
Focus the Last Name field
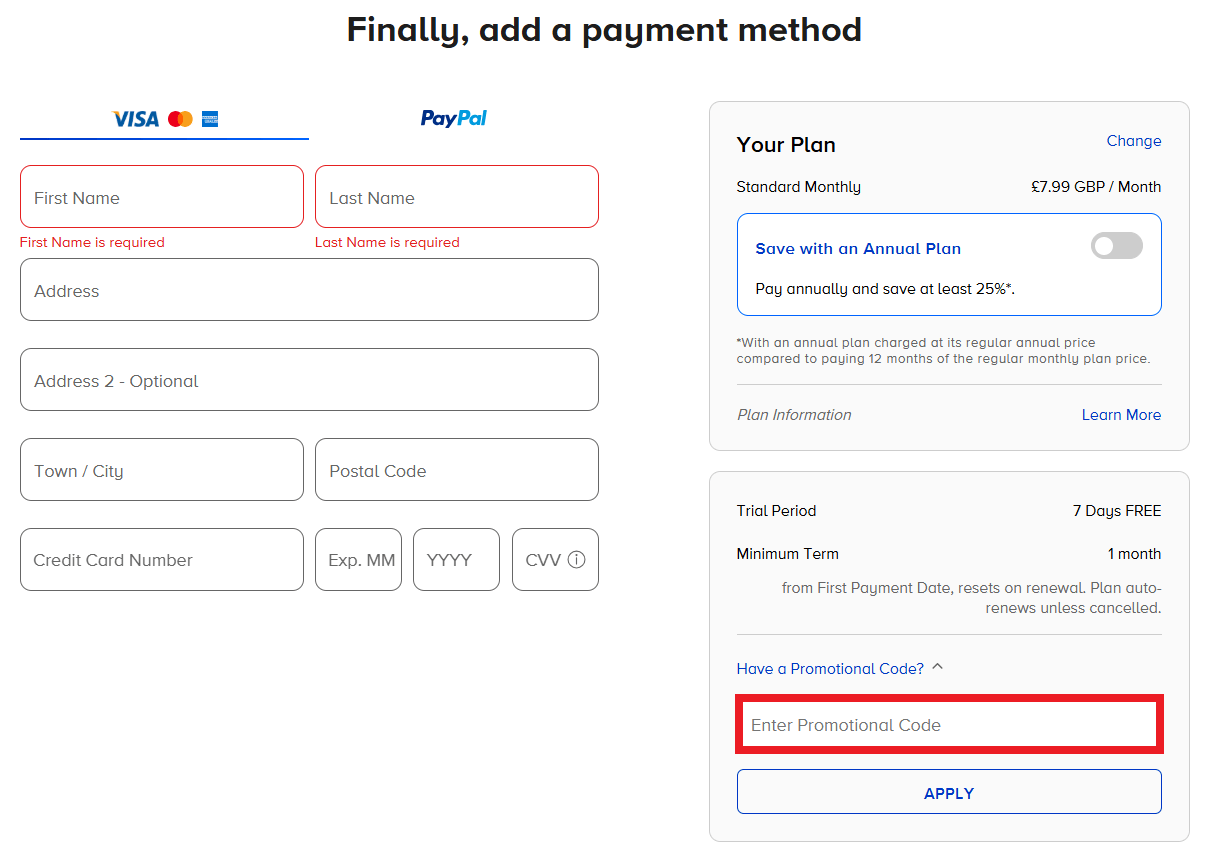click(457, 197)
